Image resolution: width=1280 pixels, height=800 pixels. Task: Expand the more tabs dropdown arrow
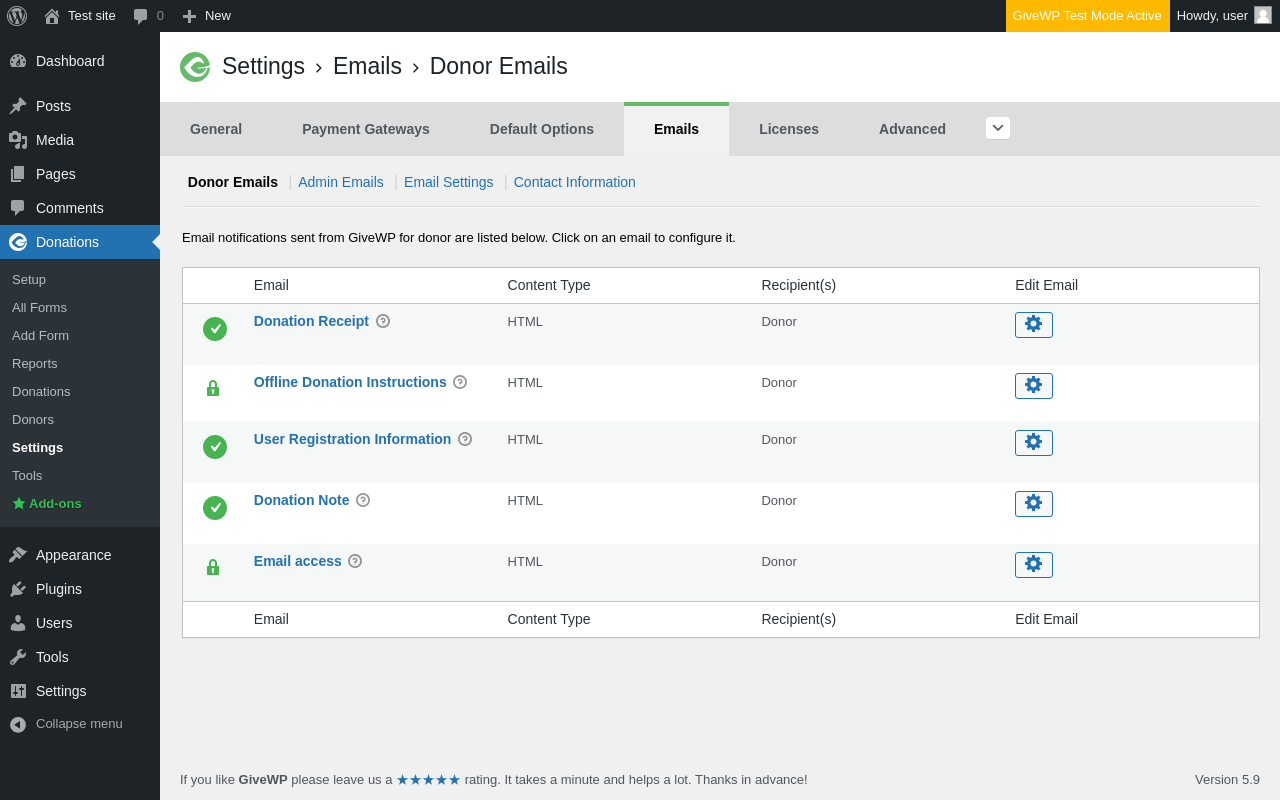point(997,128)
